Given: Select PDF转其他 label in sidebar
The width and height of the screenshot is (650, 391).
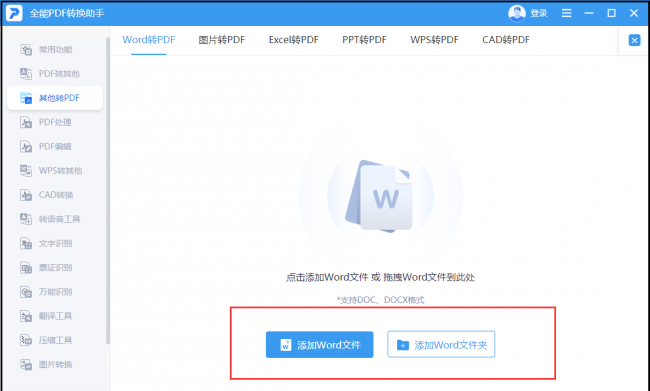Looking at the screenshot, I should (x=59, y=74).
